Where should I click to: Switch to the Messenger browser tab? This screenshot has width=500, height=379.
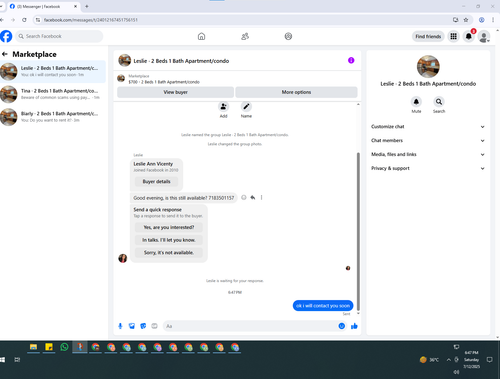coord(43,6)
